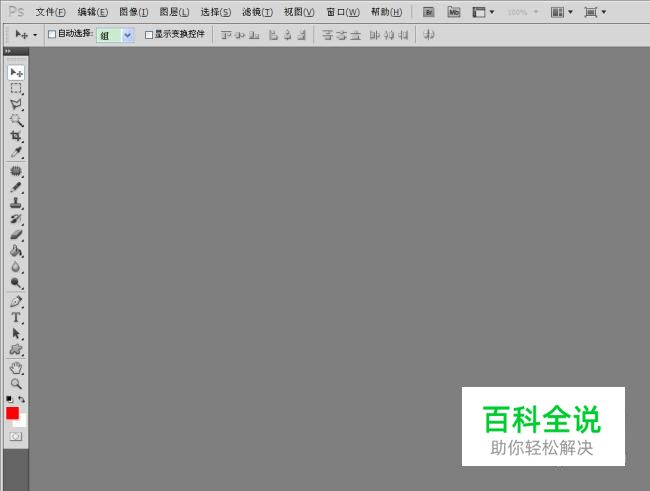Screen dimensions: 650x491
Task: Select the Pen tool
Action: click(x=16, y=301)
